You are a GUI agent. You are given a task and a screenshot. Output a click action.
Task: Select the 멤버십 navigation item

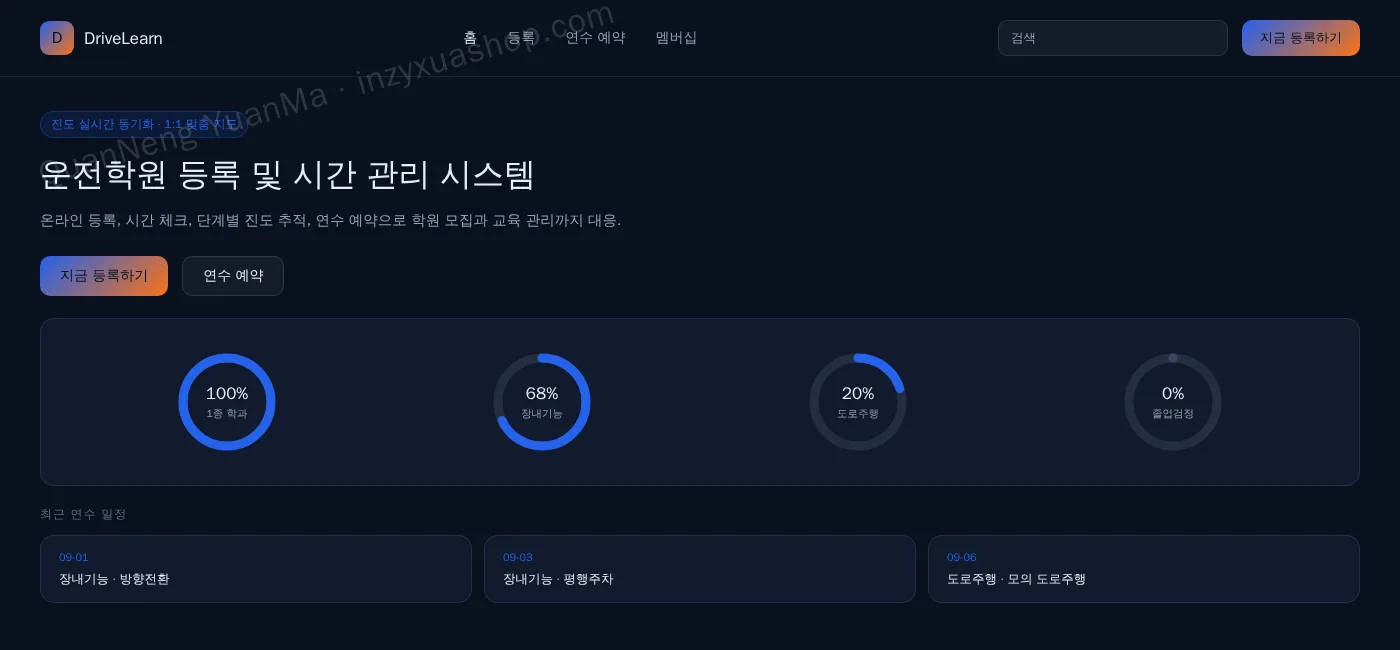point(676,38)
